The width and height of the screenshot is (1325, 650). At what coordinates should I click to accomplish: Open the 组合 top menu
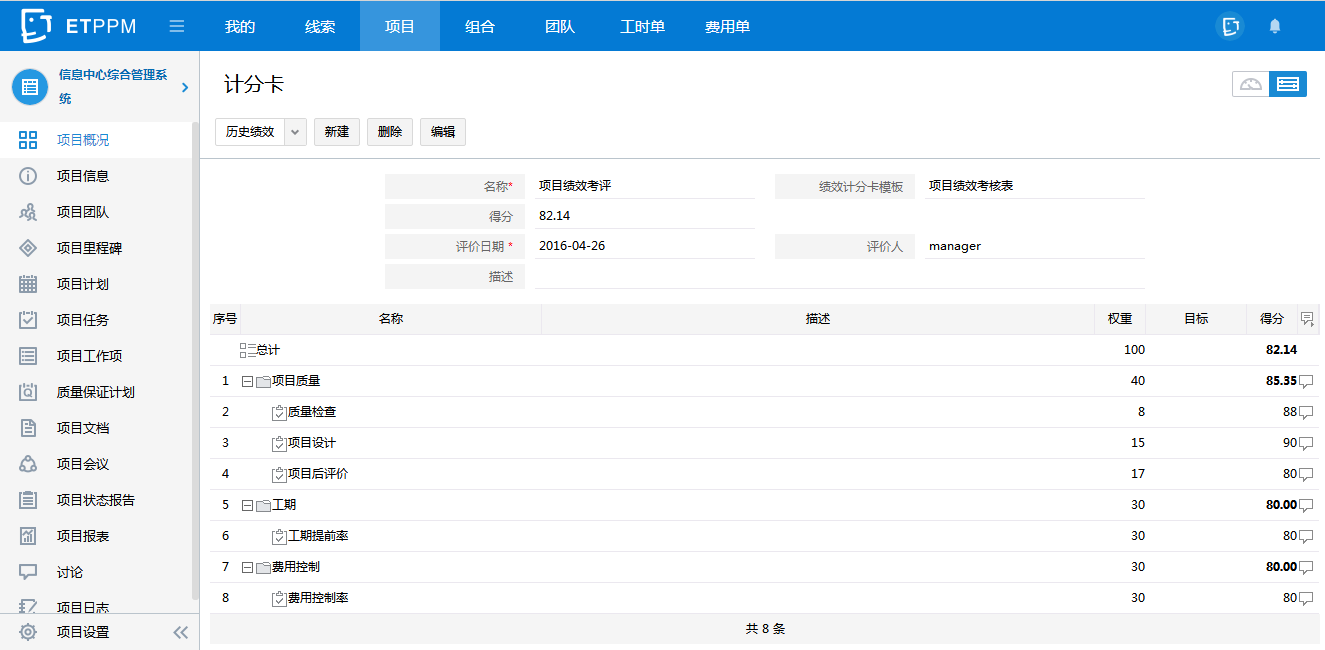[480, 26]
